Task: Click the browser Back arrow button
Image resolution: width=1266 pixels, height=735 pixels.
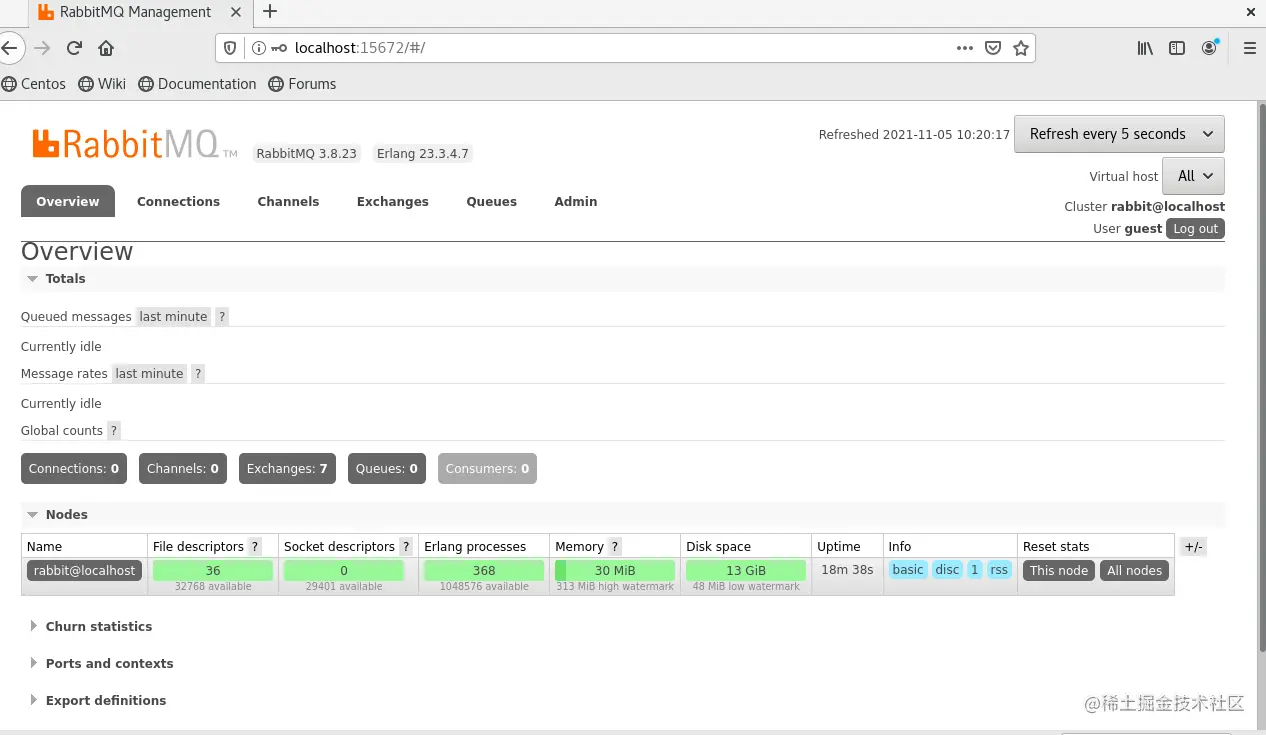Action: [x=8, y=48]
